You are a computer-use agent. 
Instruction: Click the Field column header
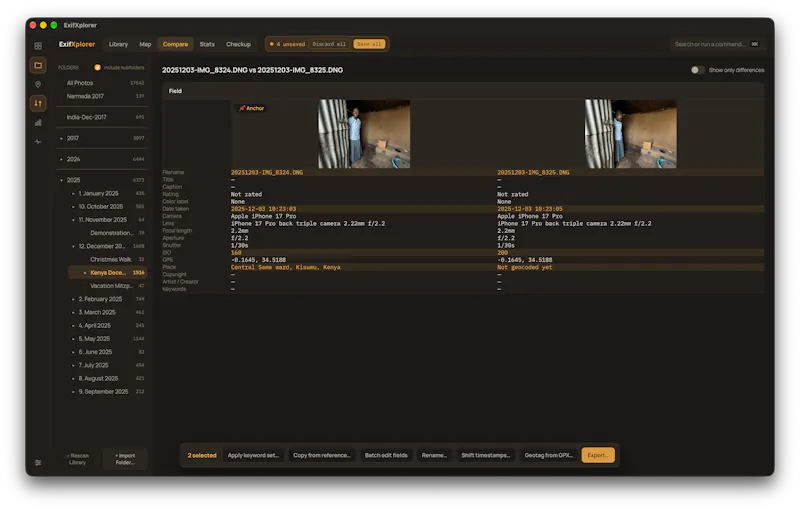(176, 91)
